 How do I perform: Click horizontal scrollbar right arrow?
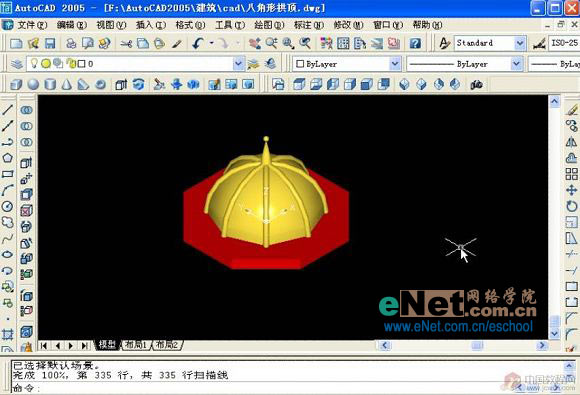click(542, 345)
